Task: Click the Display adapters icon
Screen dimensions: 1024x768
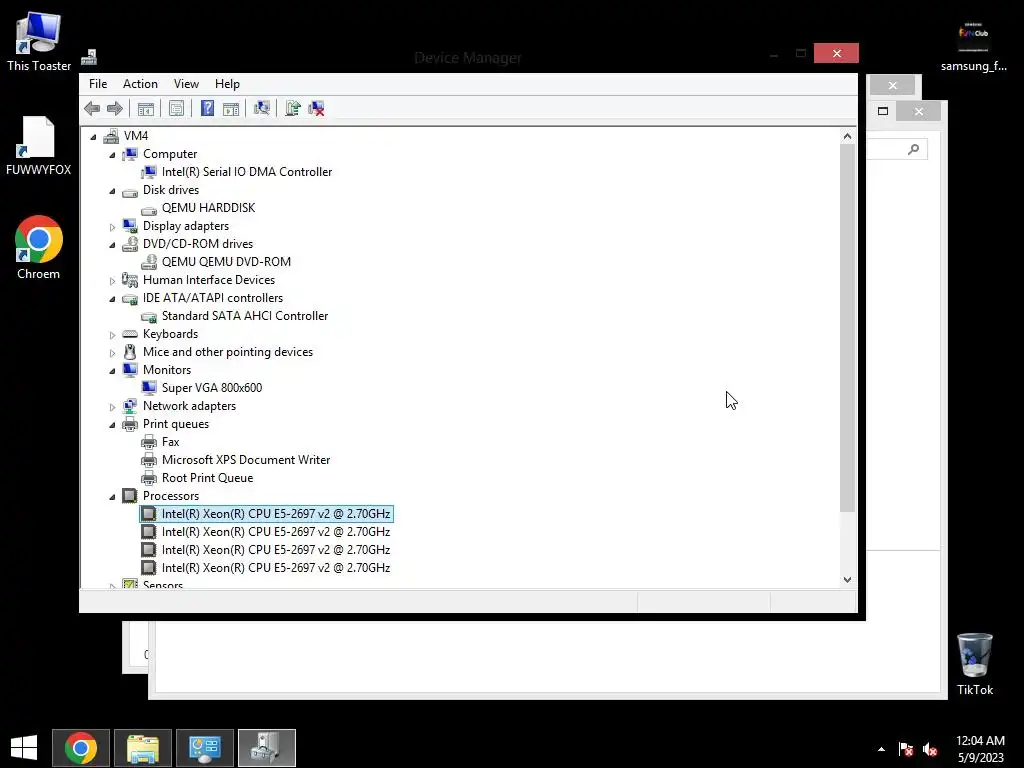Action: click(130, 225)
